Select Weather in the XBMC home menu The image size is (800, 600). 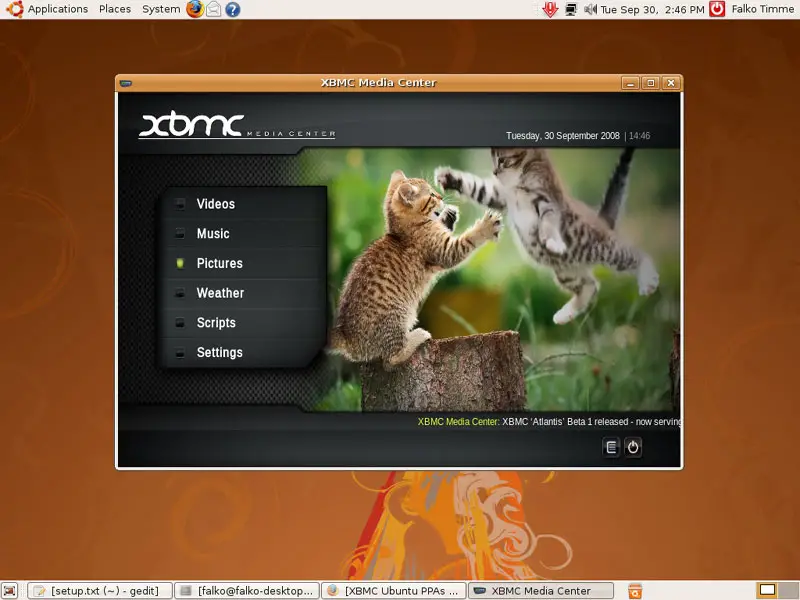[x=245, y=293]
